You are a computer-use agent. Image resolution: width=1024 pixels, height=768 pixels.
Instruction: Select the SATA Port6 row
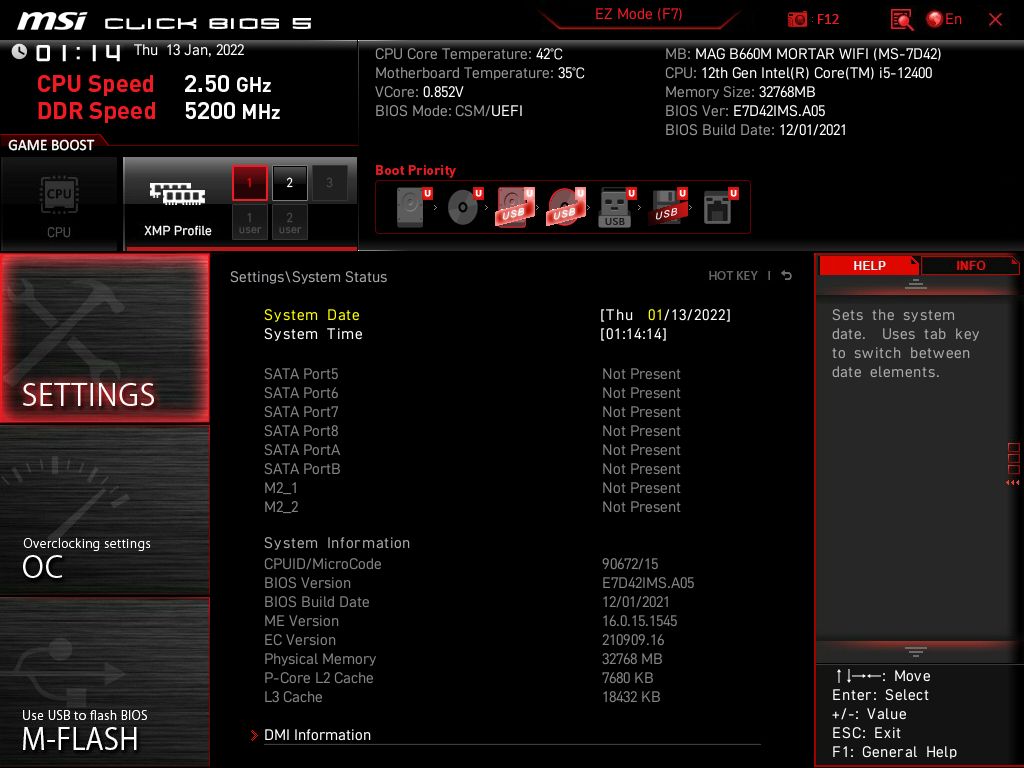(473, 392)
